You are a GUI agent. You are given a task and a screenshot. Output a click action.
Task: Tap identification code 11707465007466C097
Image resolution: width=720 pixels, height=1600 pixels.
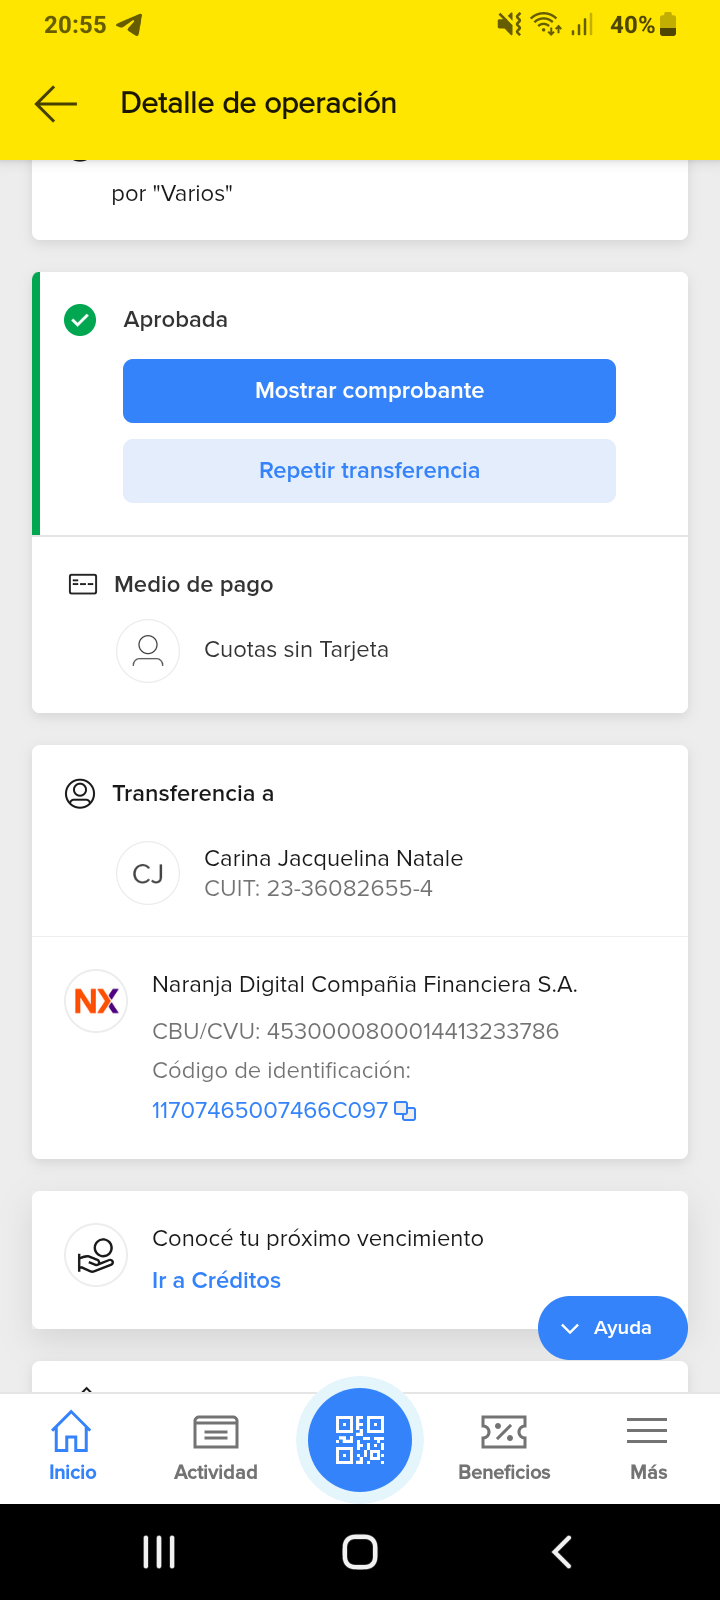[270, 1110]
